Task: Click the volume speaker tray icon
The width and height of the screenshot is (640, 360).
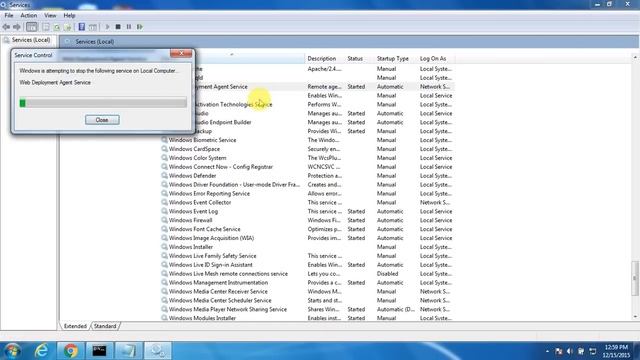Action: pyautogui.click(x=570, y=351)
